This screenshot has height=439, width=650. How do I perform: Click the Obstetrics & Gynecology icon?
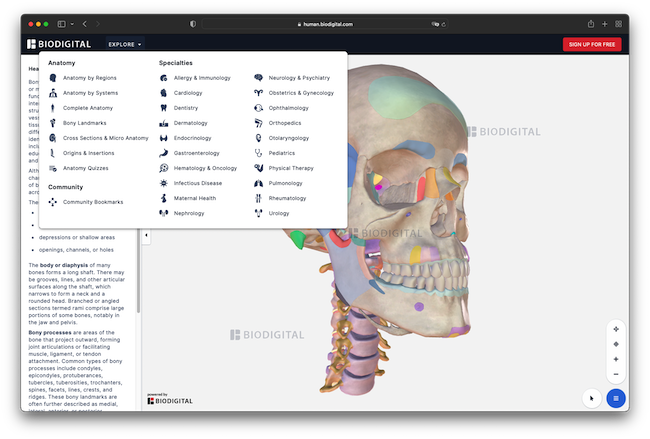pos(258,93)
